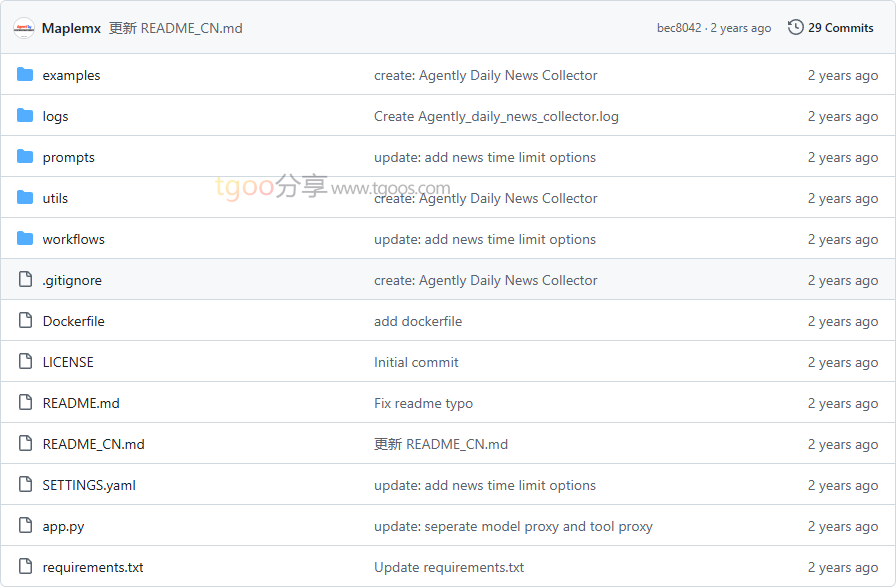The height and width of the screenshot is (587, 896).
Task: Open SETTINGS.yaml file
Action: tap(89, 485)
